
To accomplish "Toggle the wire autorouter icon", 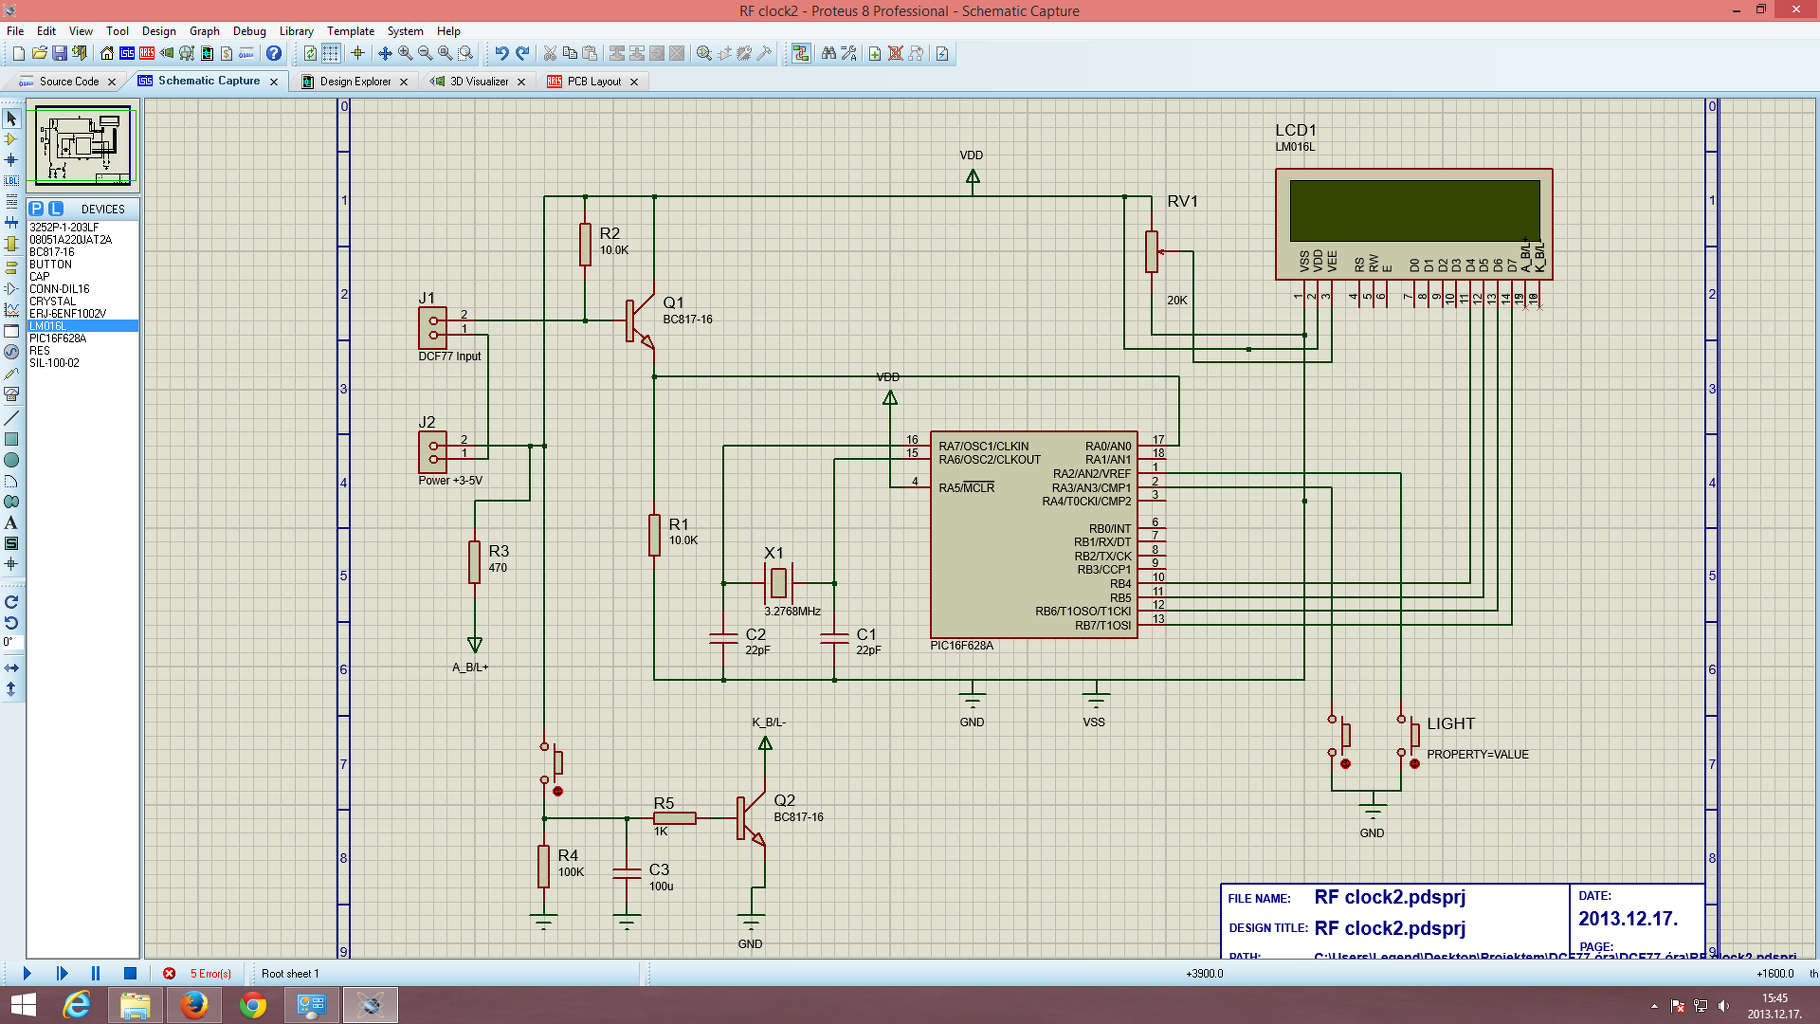I will coord(801,54).
